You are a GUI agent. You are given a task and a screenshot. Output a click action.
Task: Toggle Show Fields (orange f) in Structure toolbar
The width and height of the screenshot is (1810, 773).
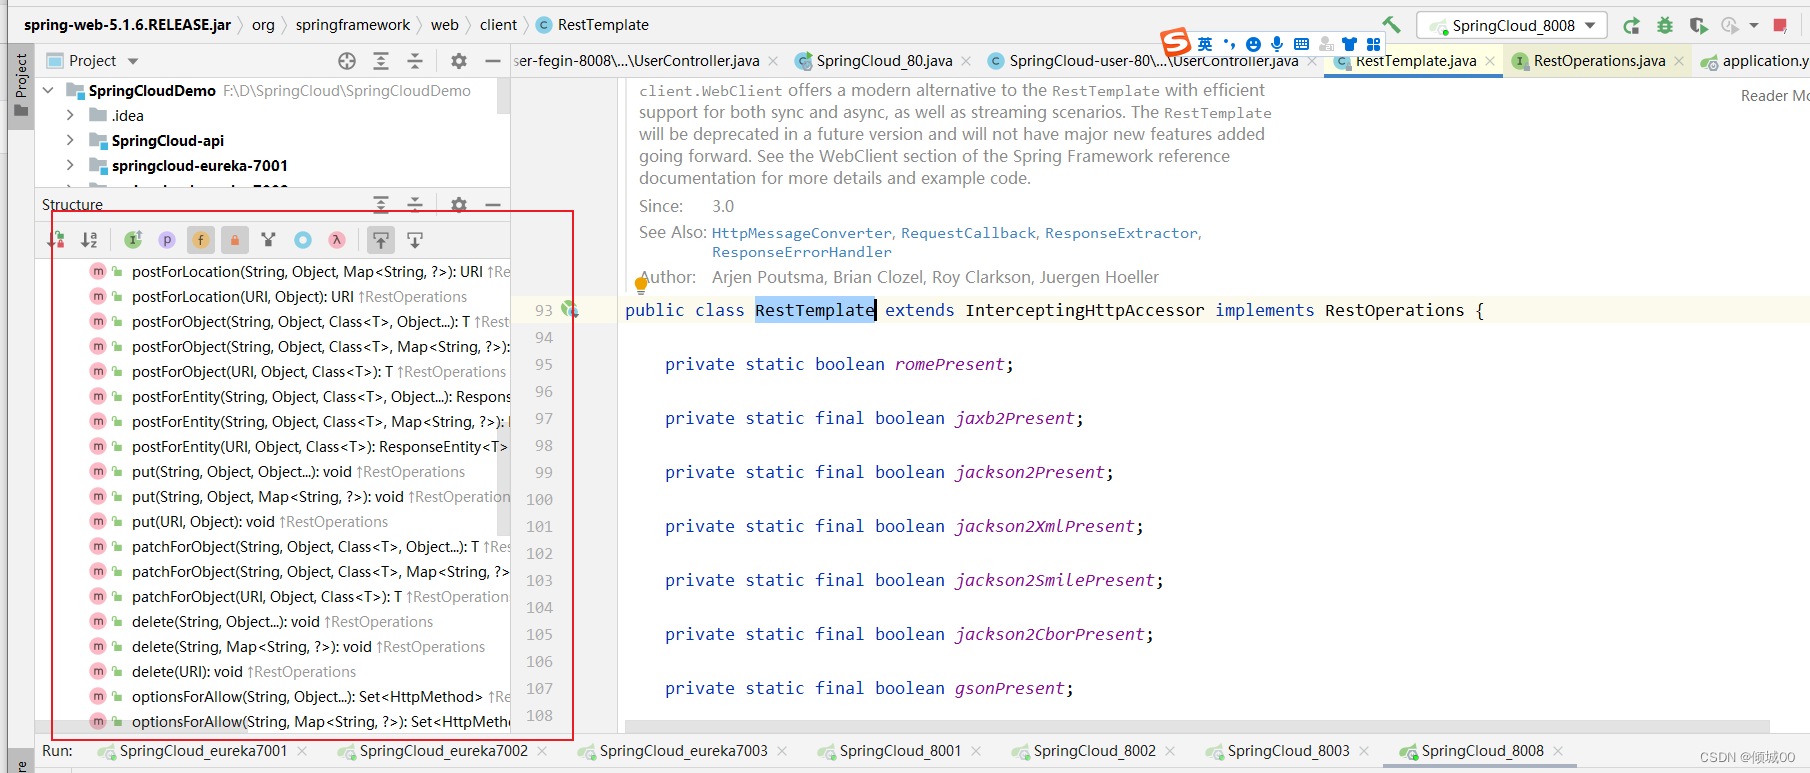coord(201,240)
